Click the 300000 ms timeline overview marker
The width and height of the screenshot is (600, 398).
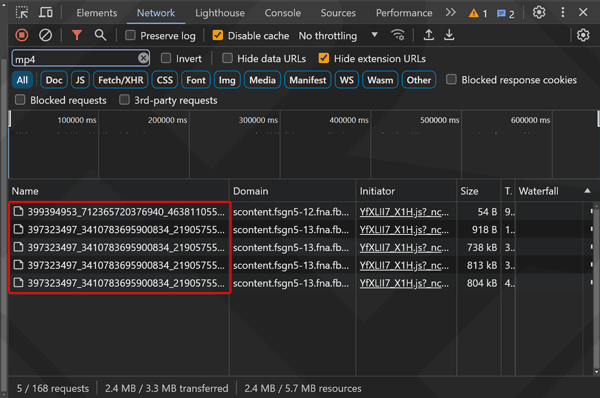coord(258,120)
